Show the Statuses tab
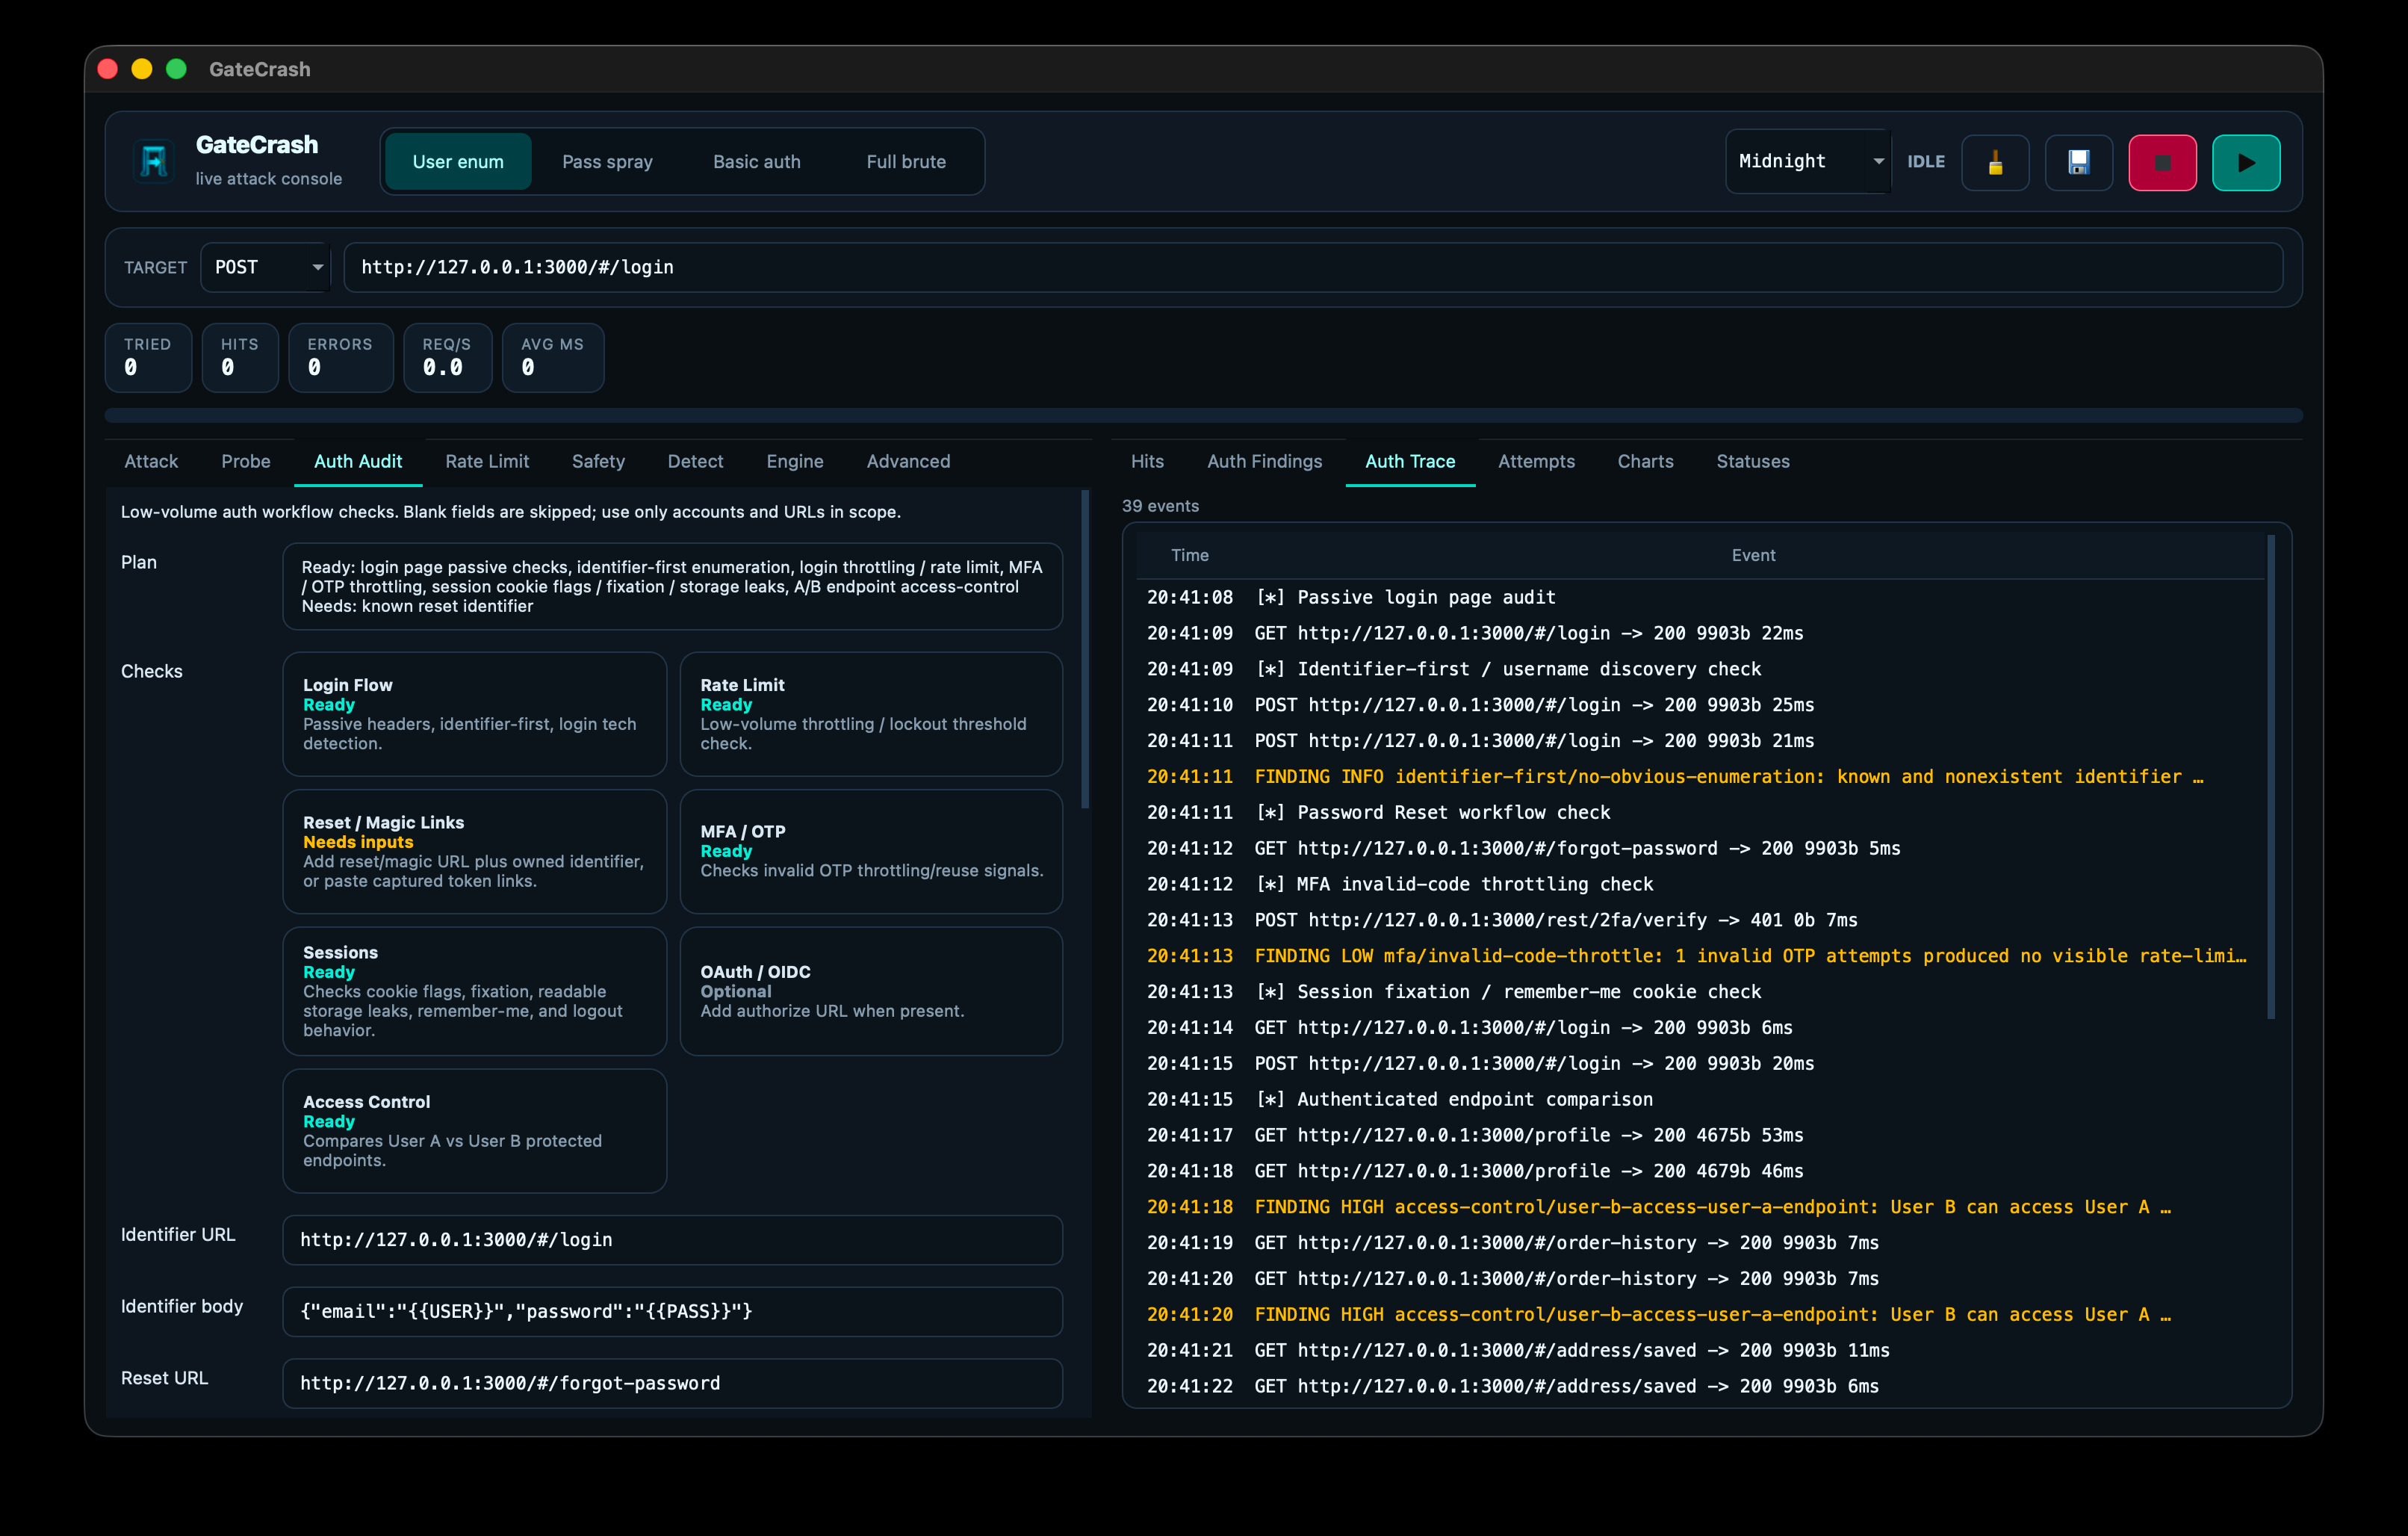The image size is (2408, 1536). [x=1753, y=461]
